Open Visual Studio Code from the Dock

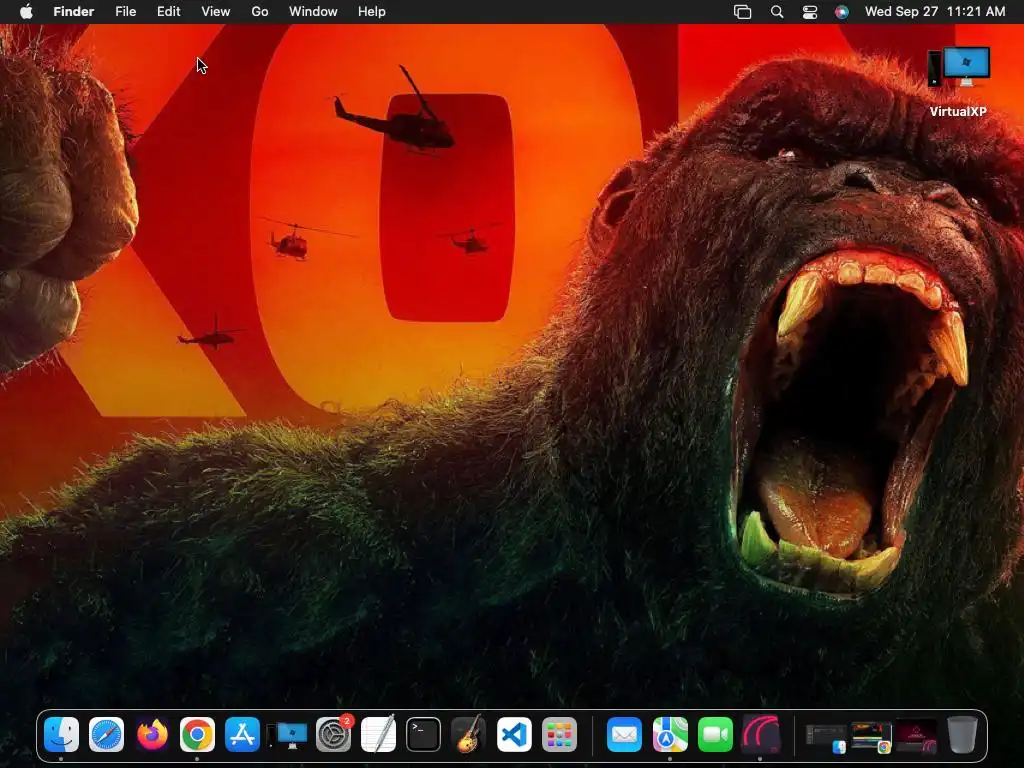point(514,735)
